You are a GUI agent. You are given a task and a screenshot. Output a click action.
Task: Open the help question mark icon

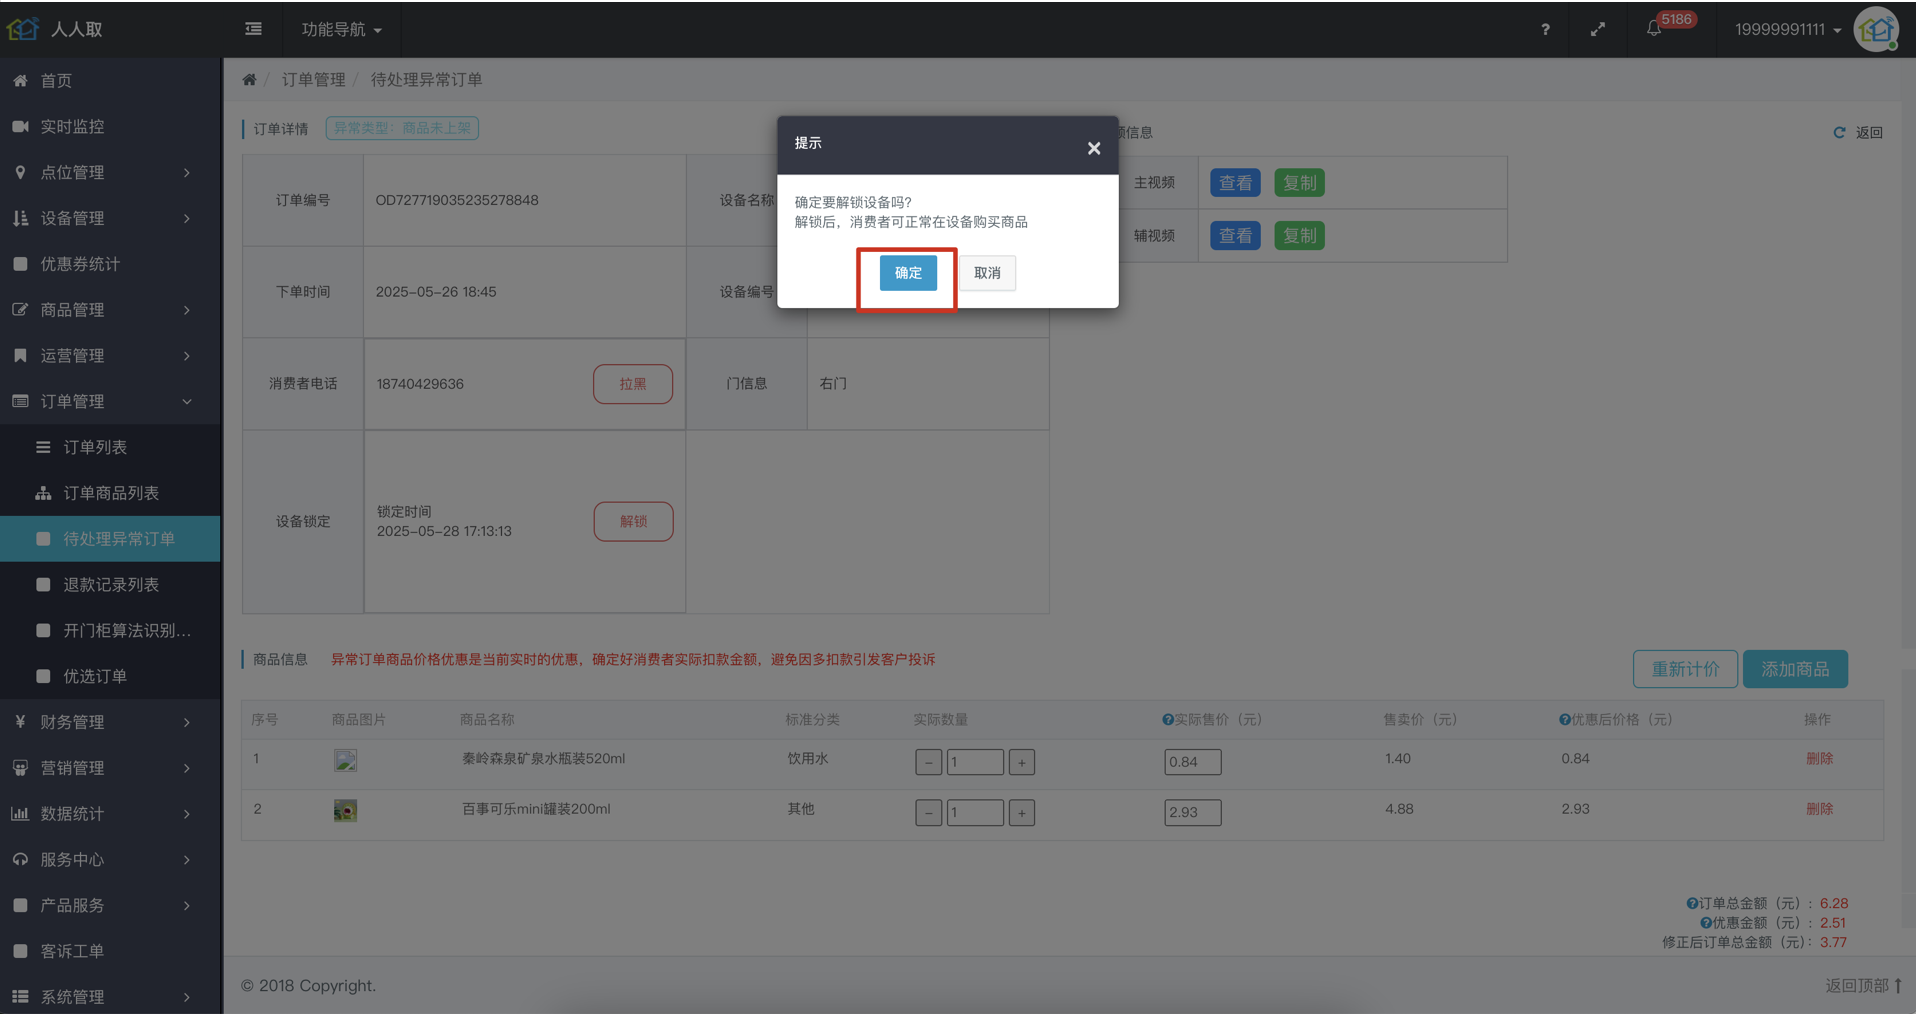(x=1545, y=29)
